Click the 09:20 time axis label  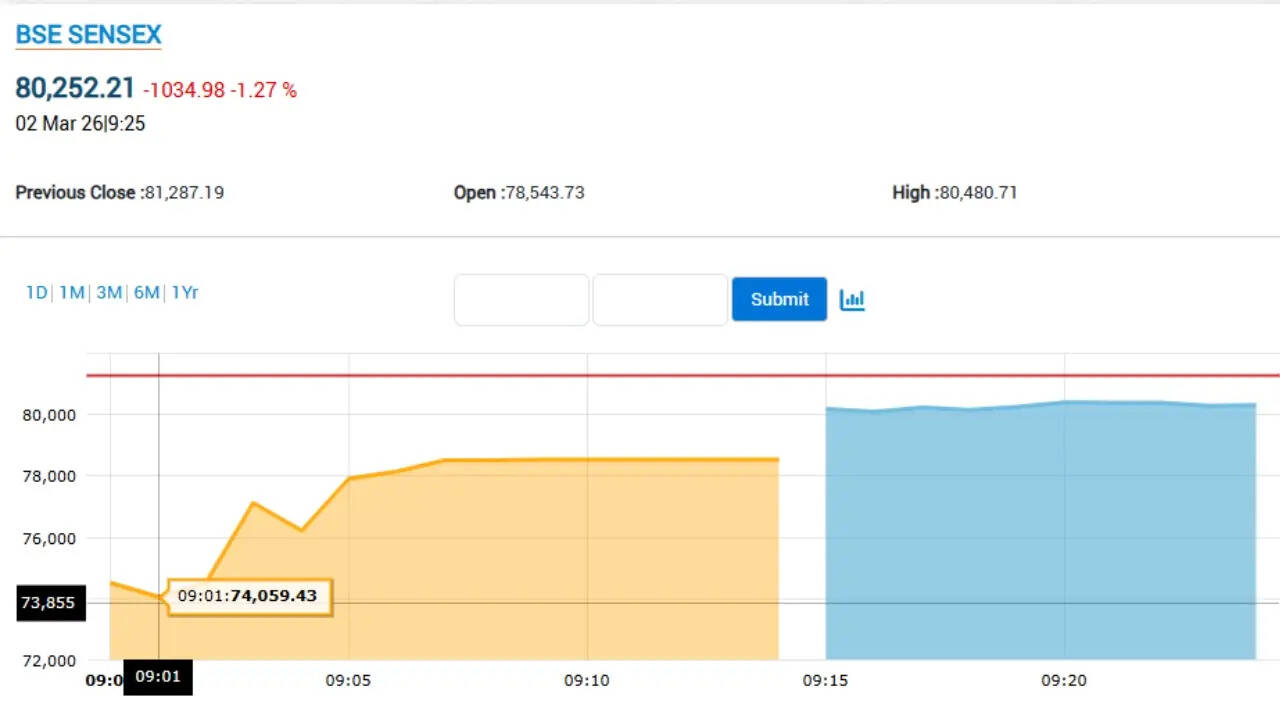(x=1064, y=681)
